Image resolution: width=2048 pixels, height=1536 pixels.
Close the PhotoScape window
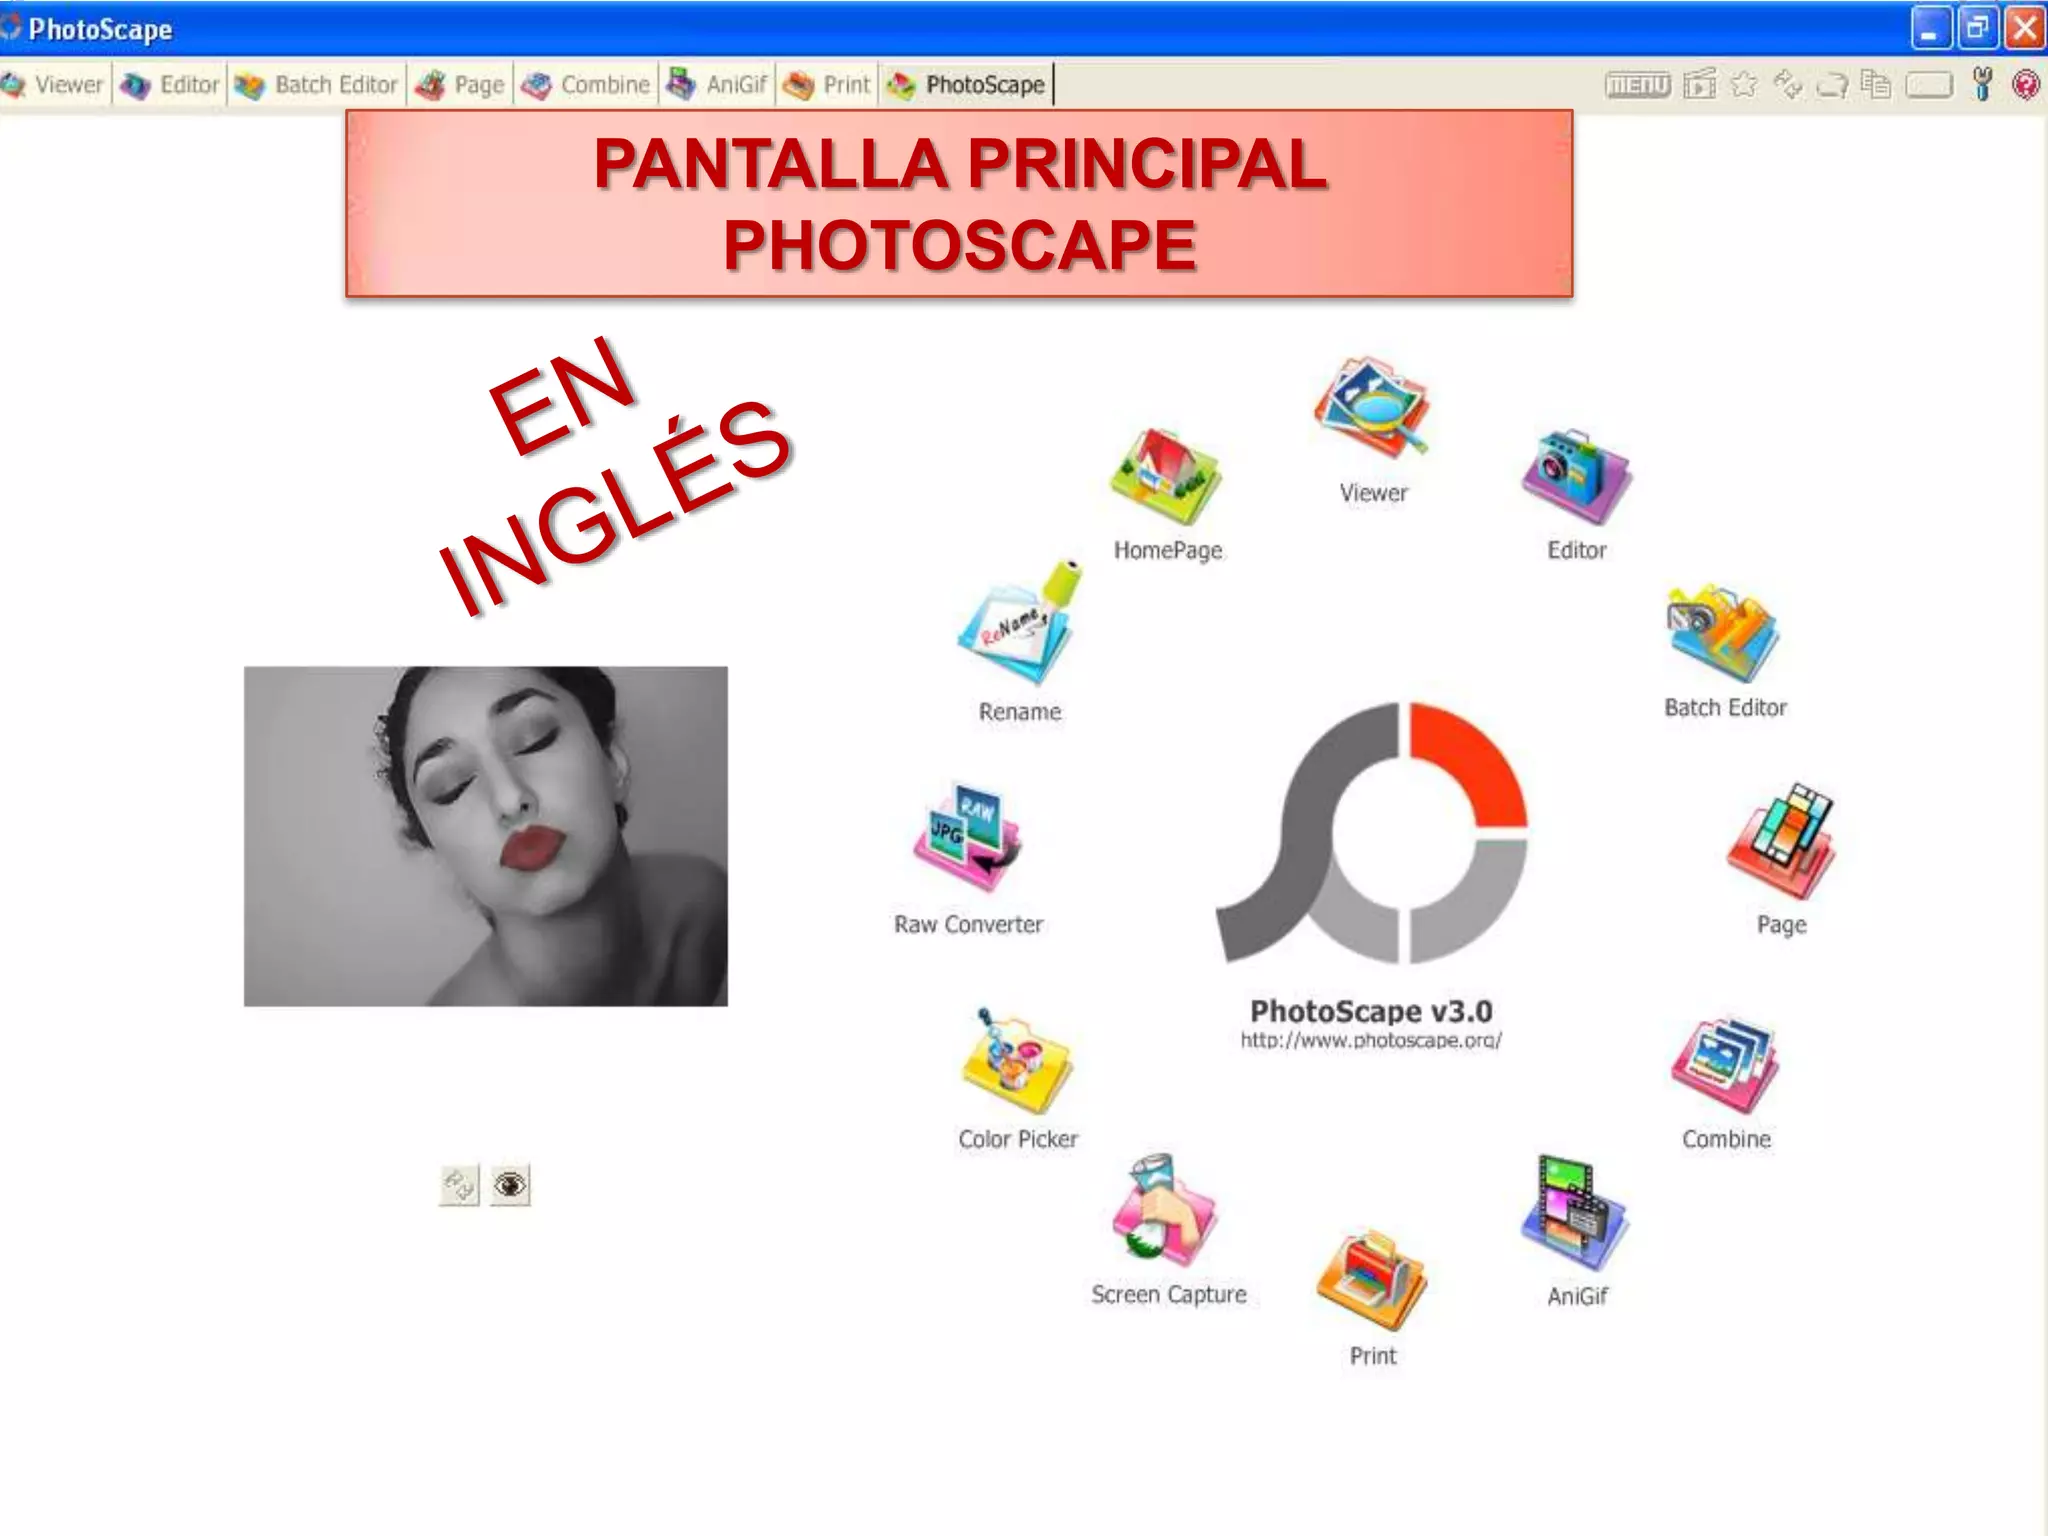[x=2025, y=28]
